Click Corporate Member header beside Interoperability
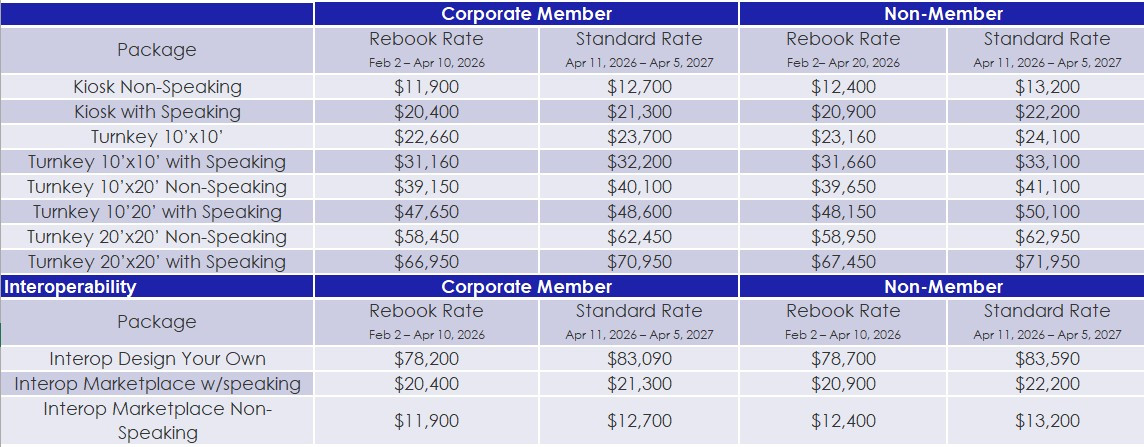 (x=526, y=287)
